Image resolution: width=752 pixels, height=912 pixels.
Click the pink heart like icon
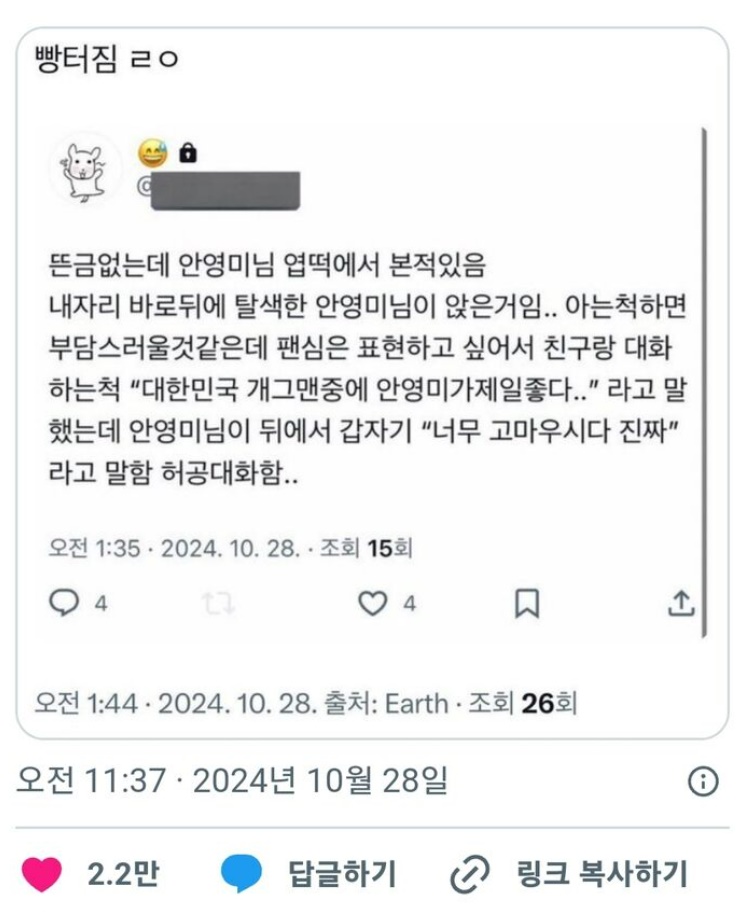click(x=42, y=874)
